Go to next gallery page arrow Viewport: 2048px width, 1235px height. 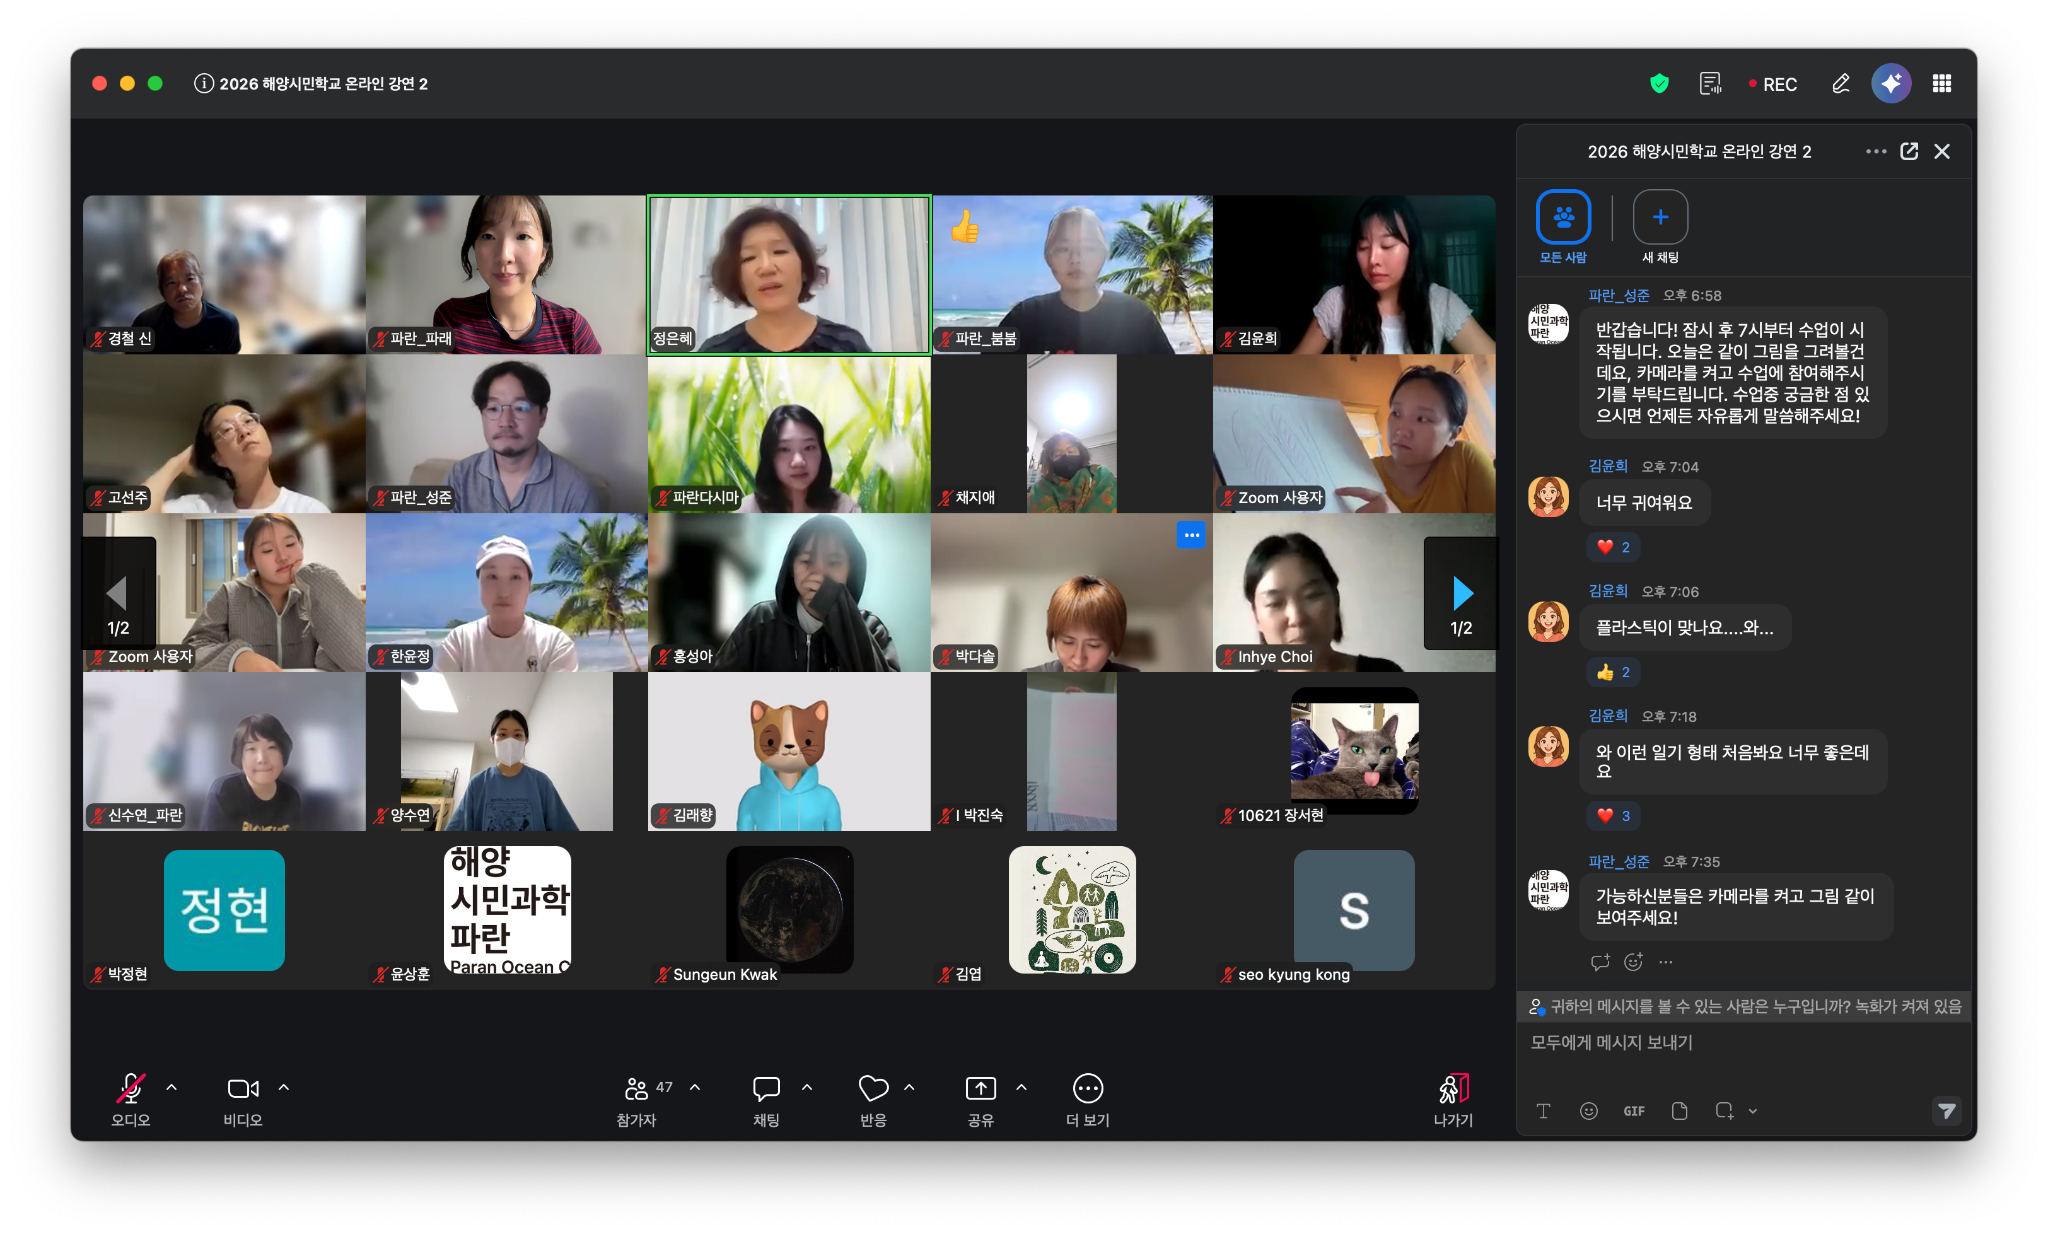coord(1461,594)
